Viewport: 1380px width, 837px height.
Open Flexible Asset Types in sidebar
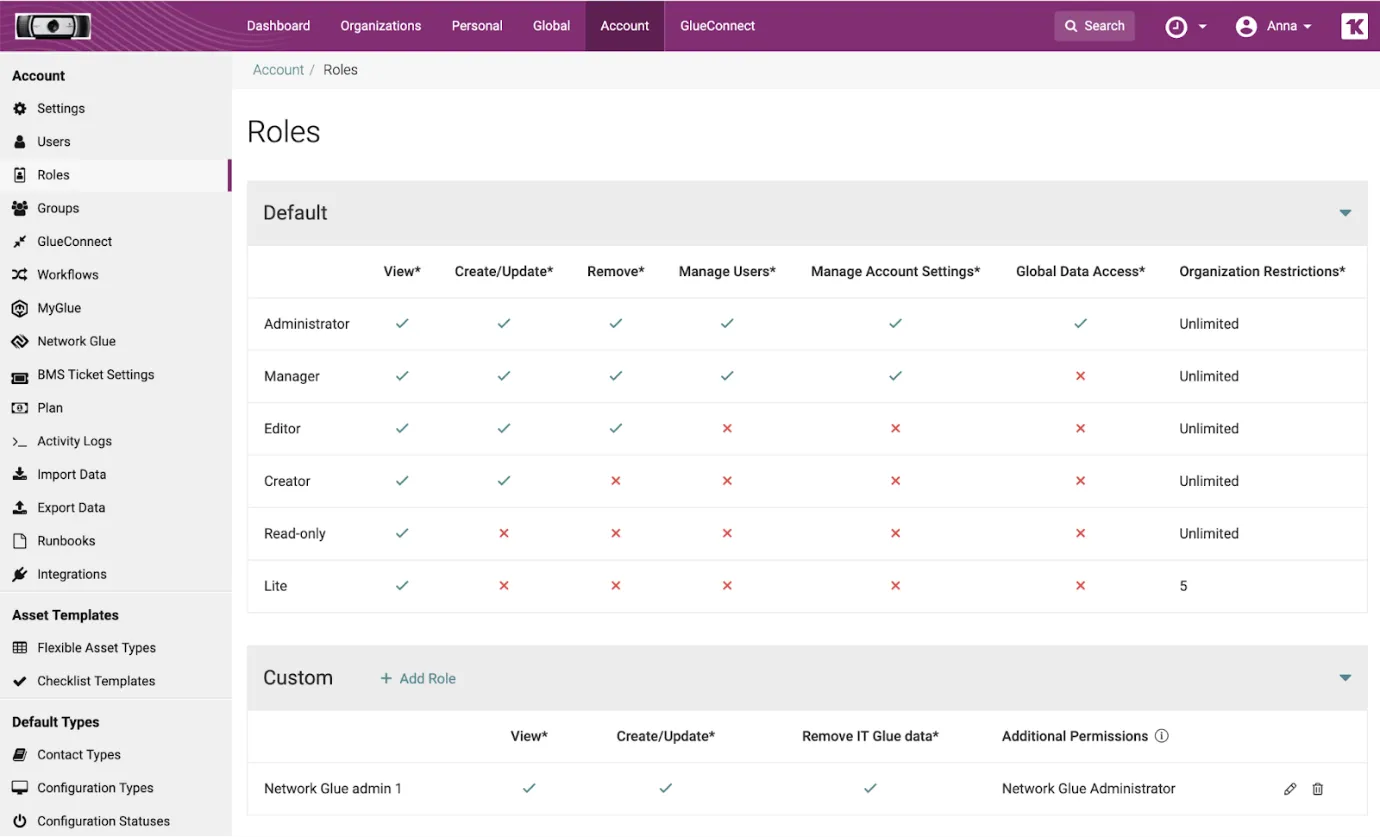click(x=96, y=648)
